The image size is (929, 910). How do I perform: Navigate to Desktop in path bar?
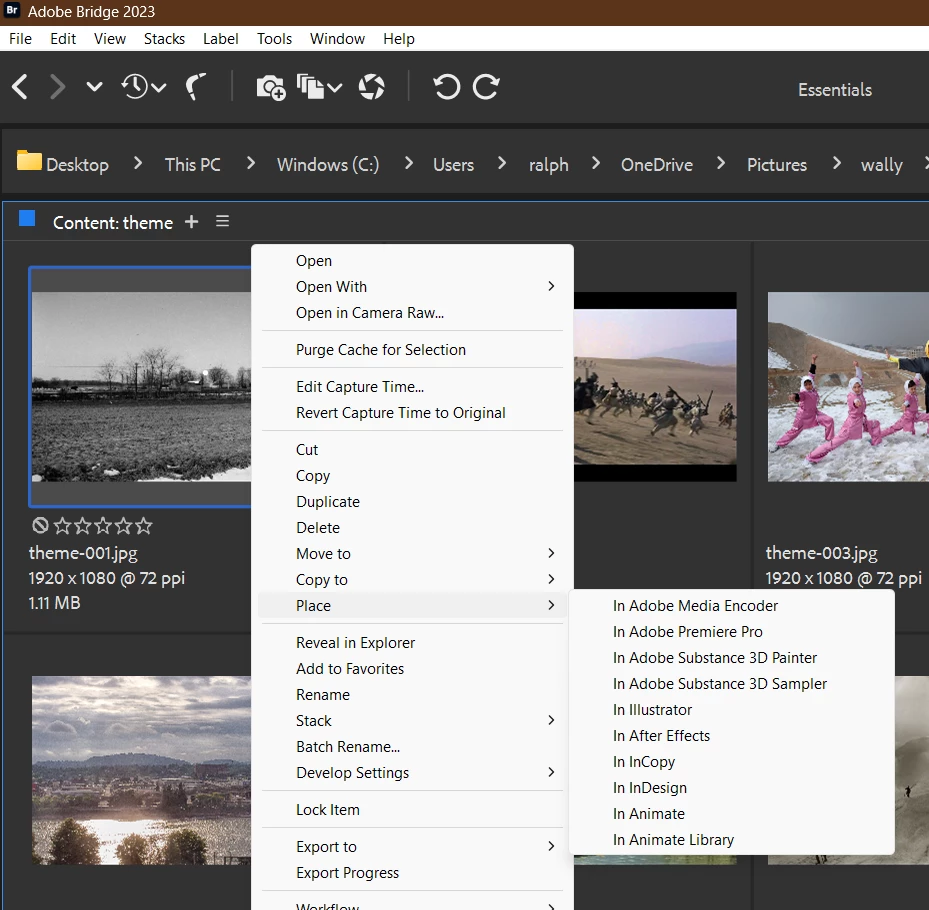78,165
